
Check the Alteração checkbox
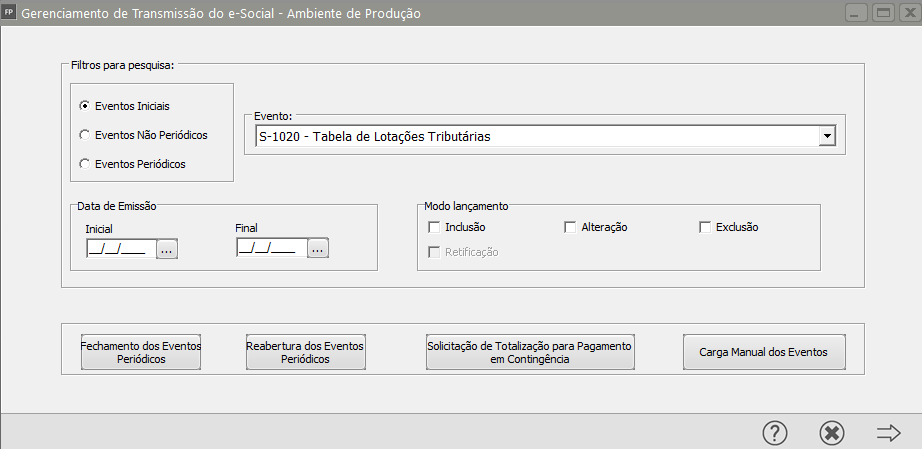point(570,227)
